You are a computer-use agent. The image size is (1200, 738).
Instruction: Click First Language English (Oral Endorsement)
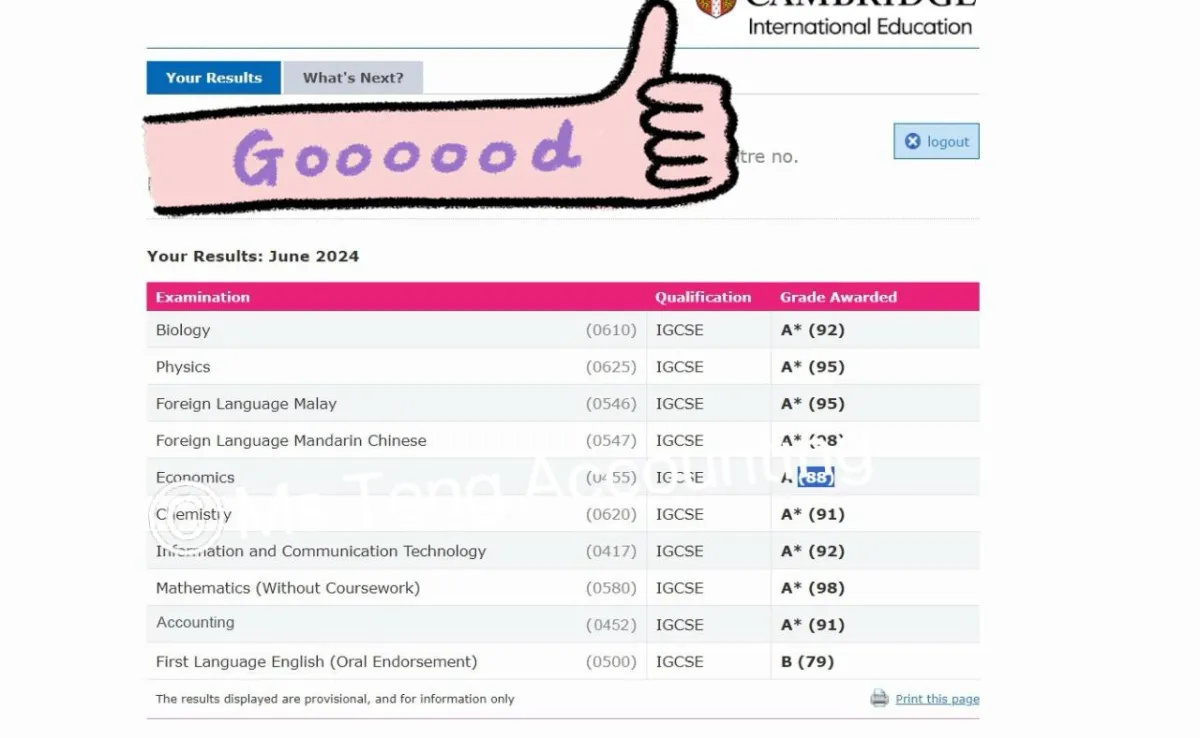(x=316, y=662)
